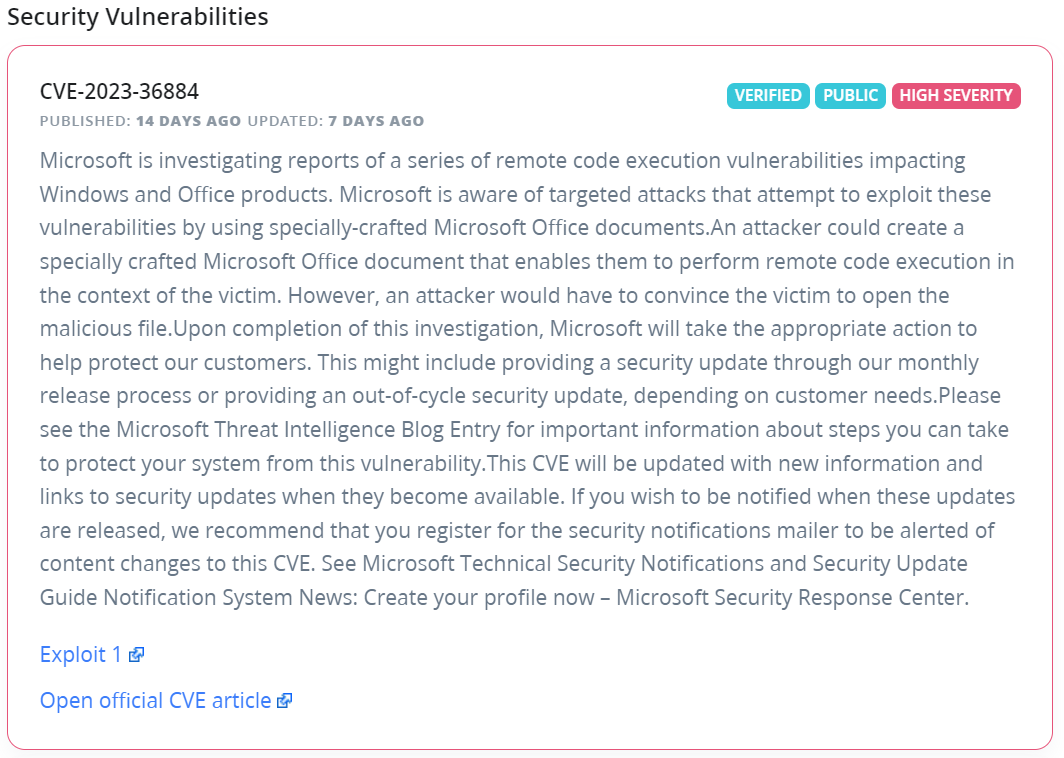Click the first line of the CVE description
The width and height of the screenshot is (1064, 758).
pyautogui.click(x=503, y=161)
